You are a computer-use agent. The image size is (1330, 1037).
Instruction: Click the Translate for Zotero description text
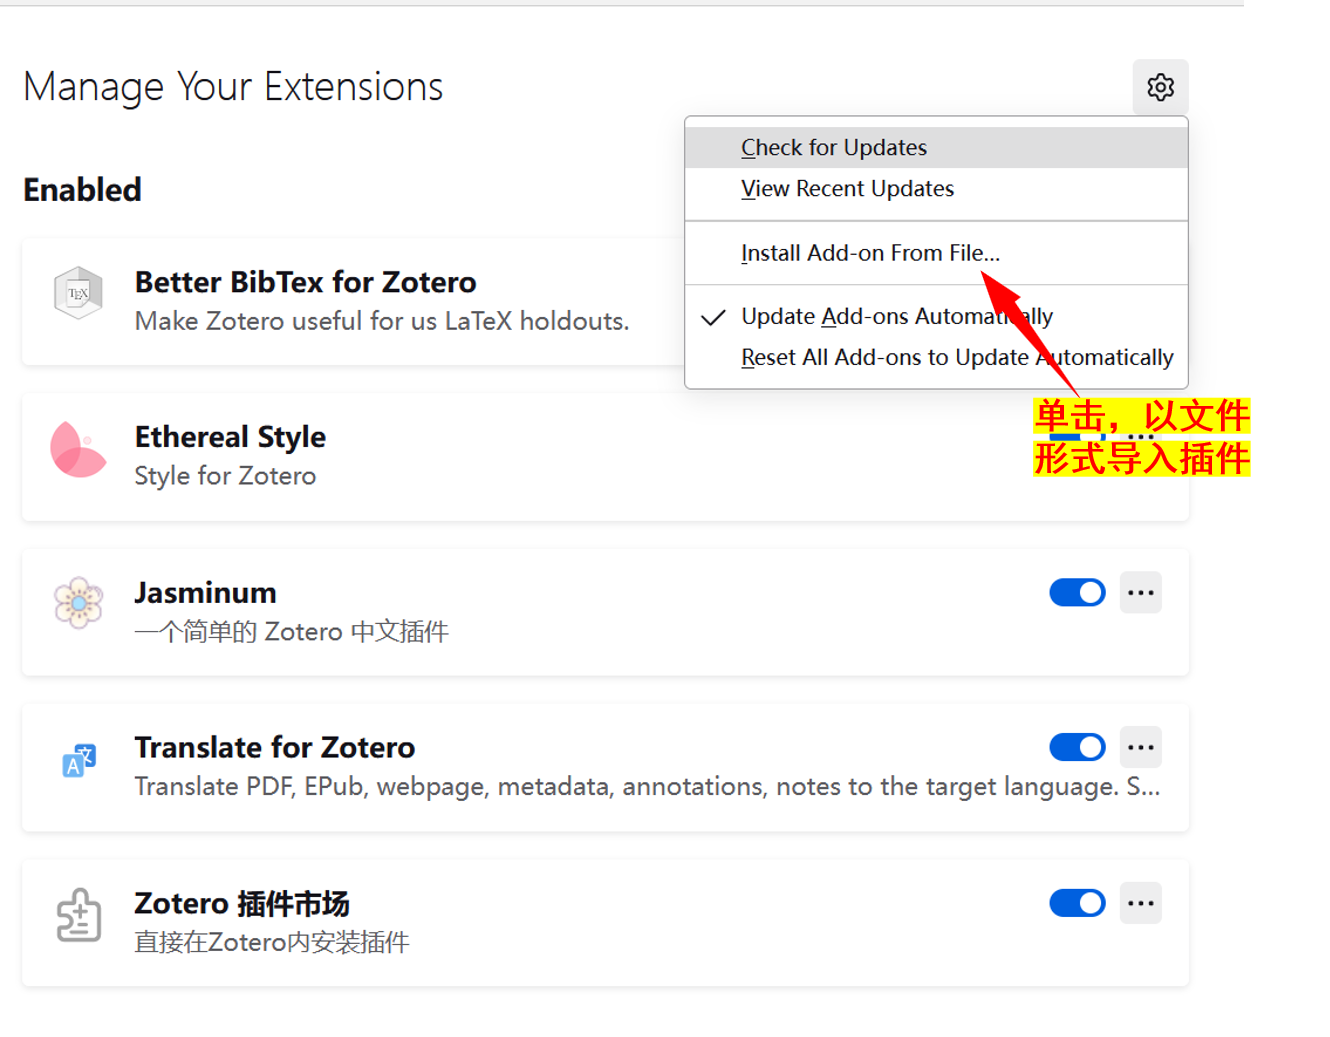coord(647,787)
